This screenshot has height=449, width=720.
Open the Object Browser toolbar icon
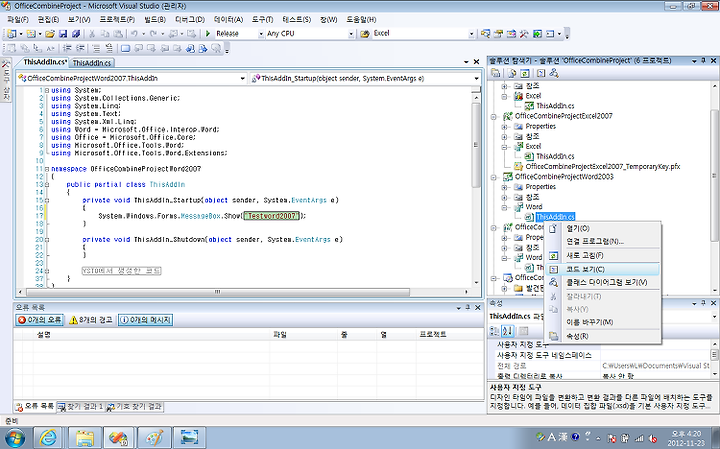point(511,34)
